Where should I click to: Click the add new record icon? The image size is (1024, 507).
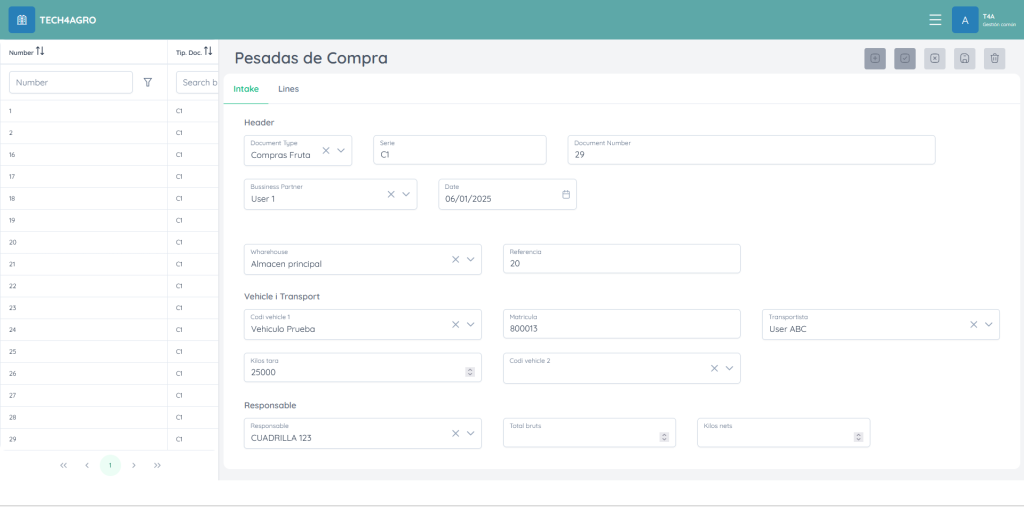point(875,59)
